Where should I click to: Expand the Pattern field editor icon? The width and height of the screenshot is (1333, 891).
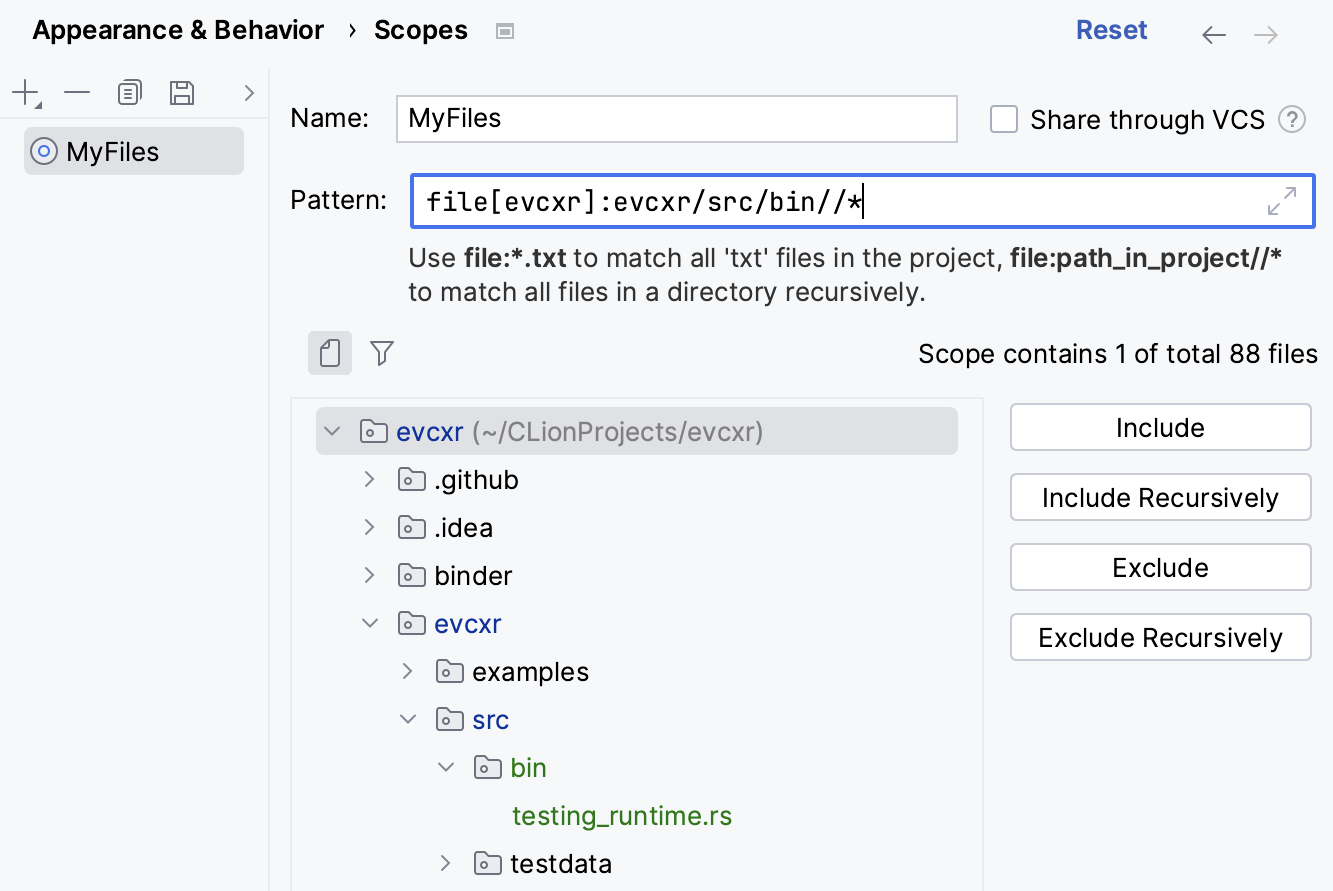coord(1281,201)
